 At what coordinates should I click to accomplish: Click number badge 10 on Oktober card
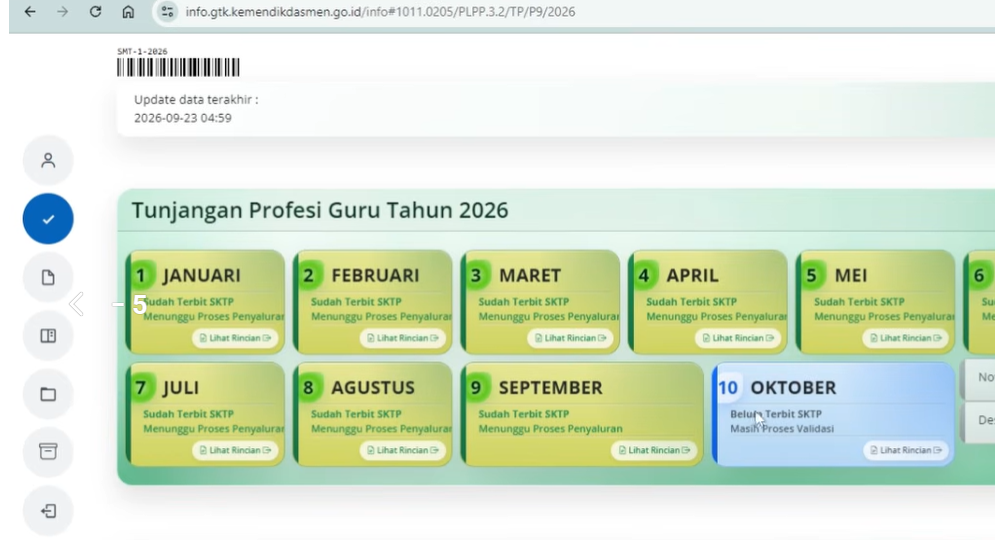point(728,388)
